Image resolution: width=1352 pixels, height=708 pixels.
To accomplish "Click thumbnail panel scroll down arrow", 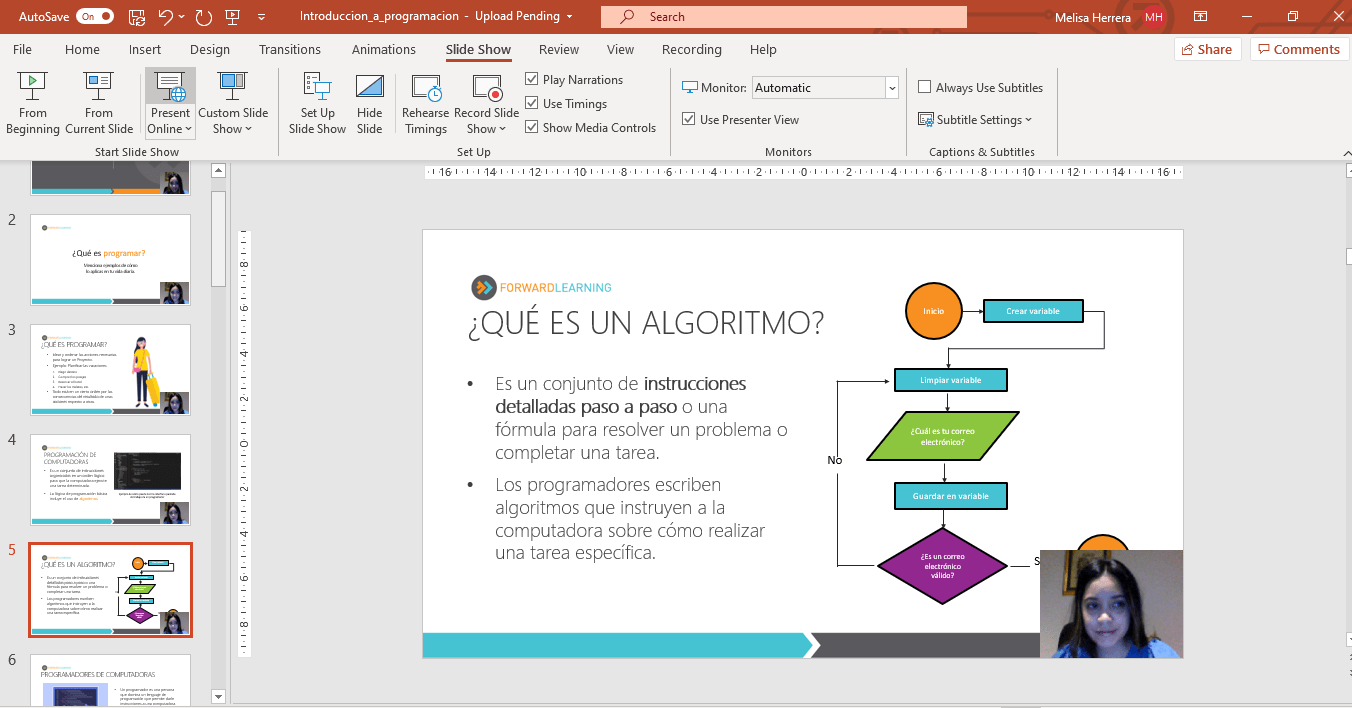I will [x=218, y=695].
